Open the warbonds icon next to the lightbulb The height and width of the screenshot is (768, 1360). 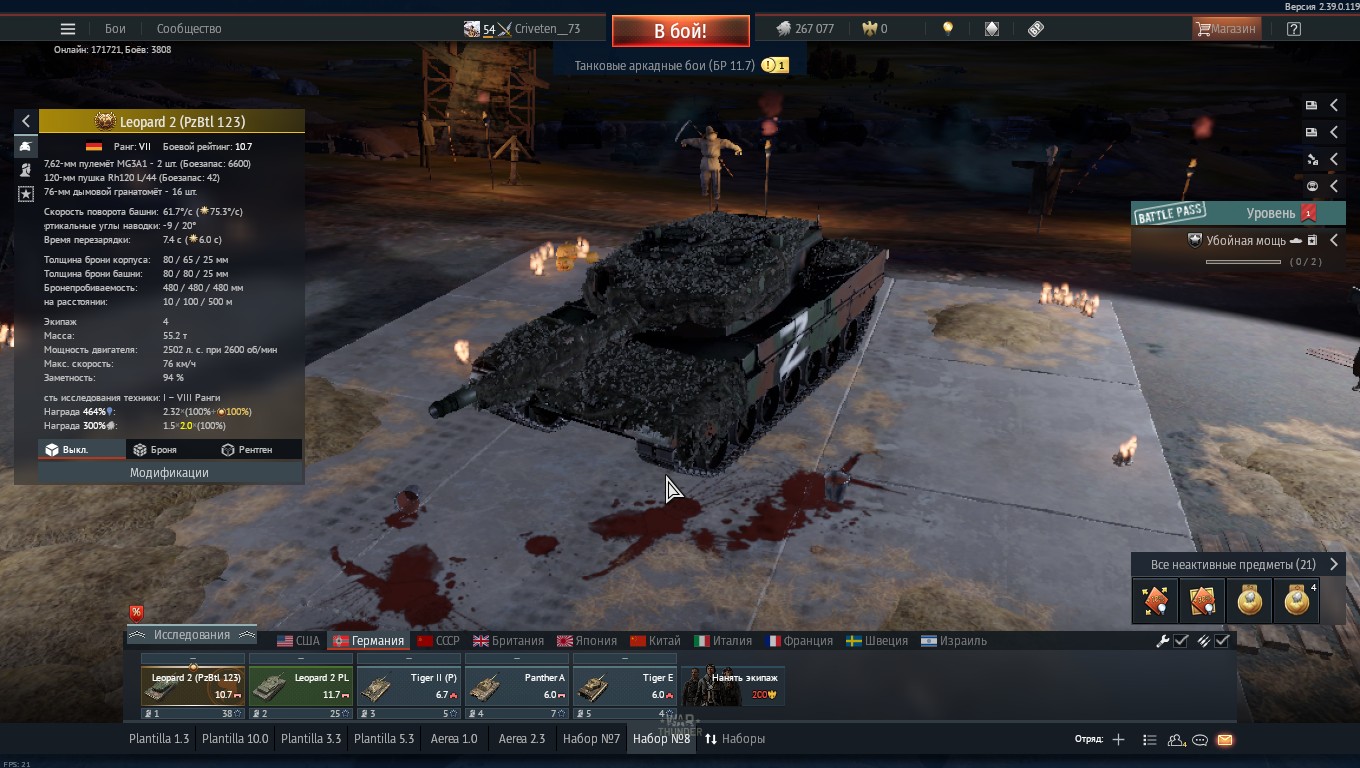(992, 29)
